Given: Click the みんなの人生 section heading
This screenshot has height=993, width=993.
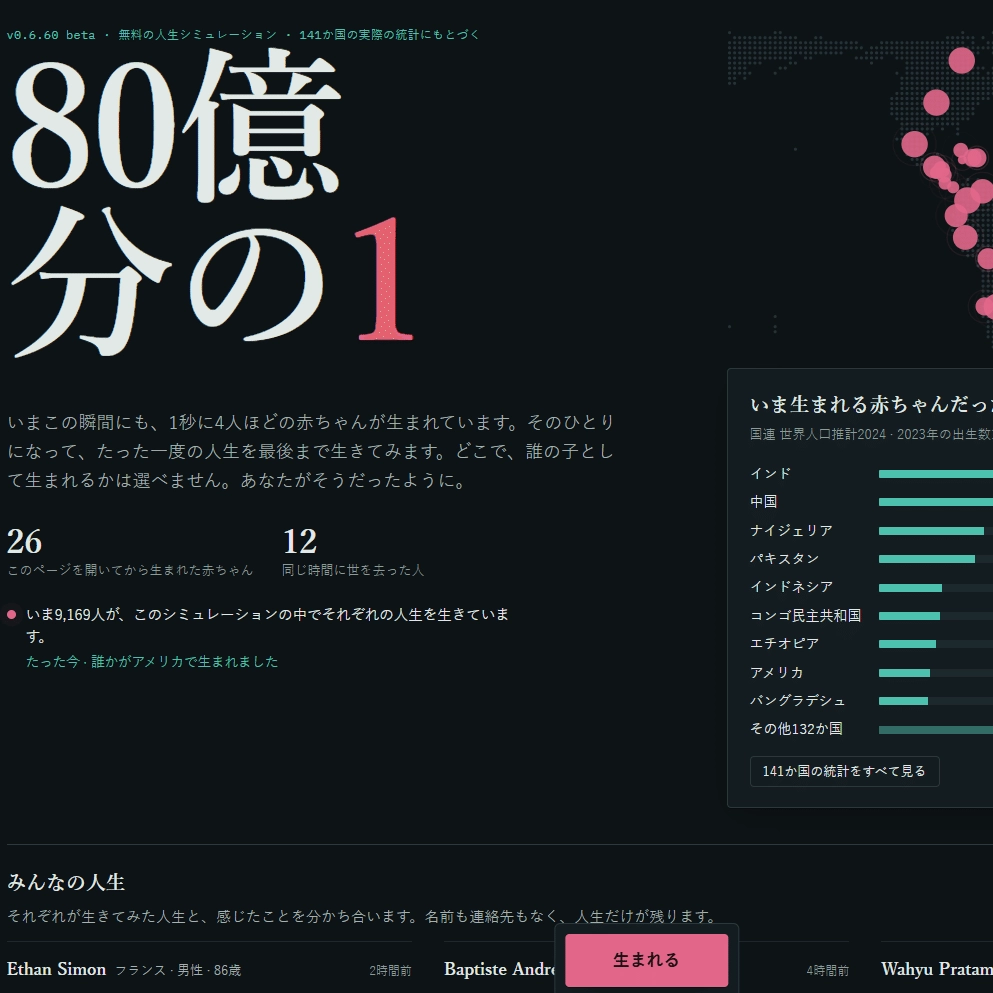Looking at the screenshot, I should [66, 882].
